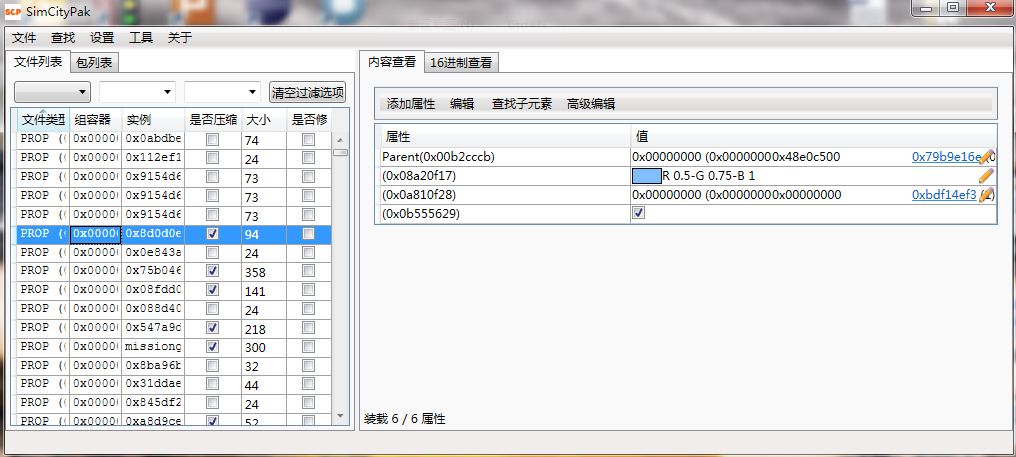
Task: Open the 文件 menu
Action: [24, 38]
